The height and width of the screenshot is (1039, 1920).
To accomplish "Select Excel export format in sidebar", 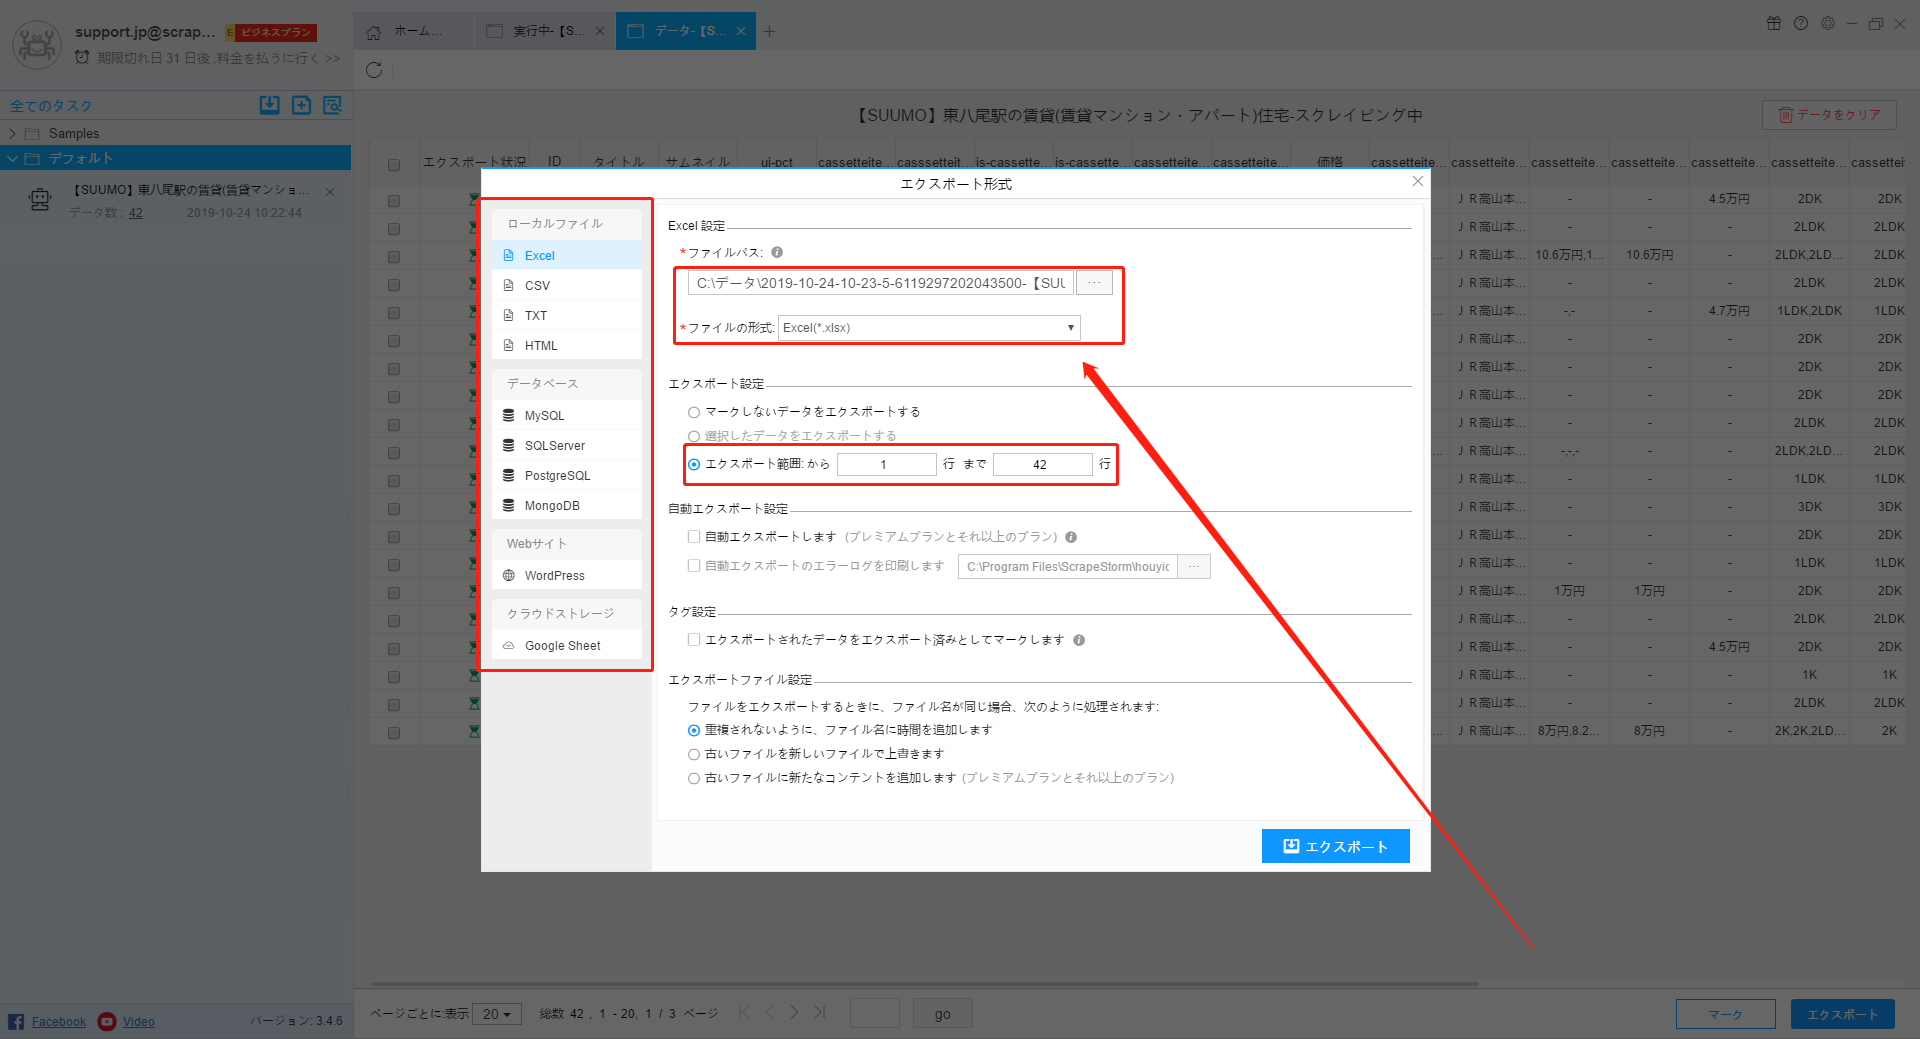I will [x=566, y=255].
